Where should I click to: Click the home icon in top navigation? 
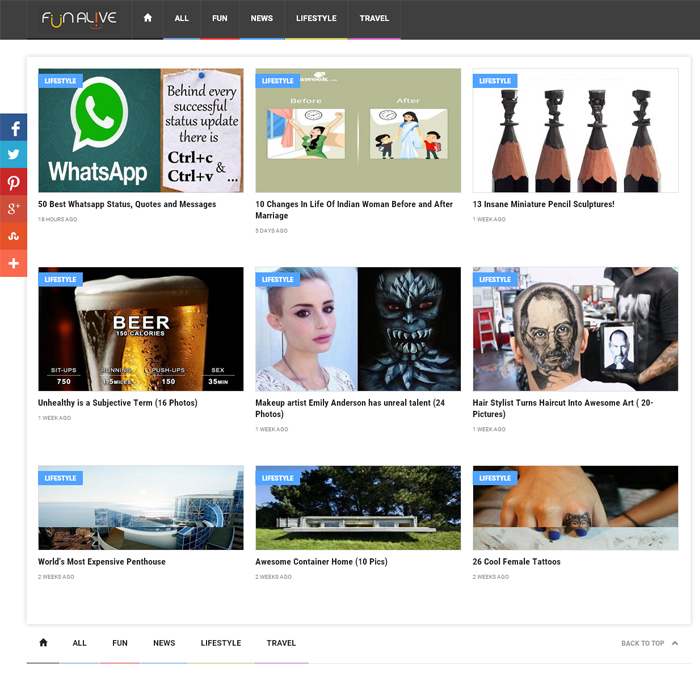148,18
